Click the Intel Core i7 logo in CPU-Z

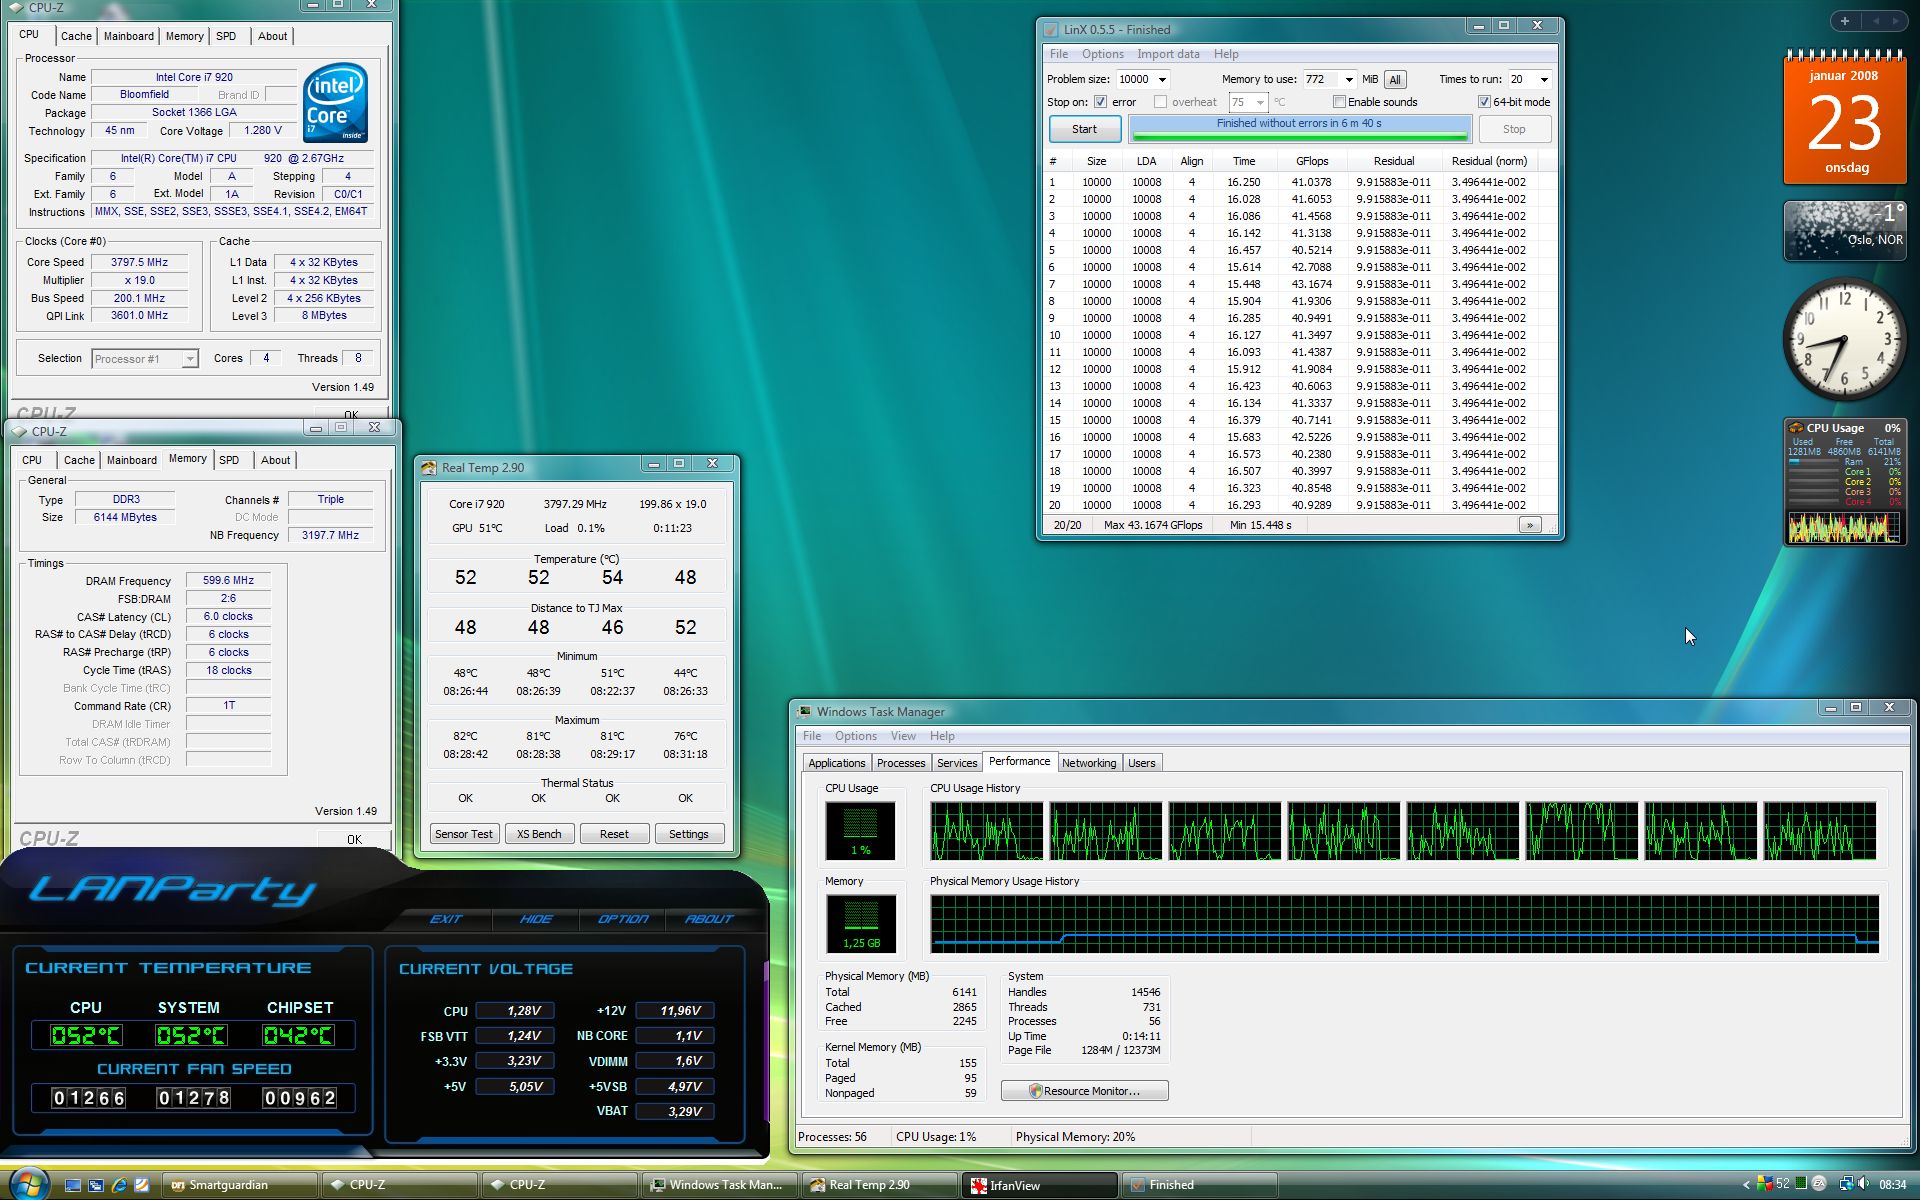click(335, 101)
